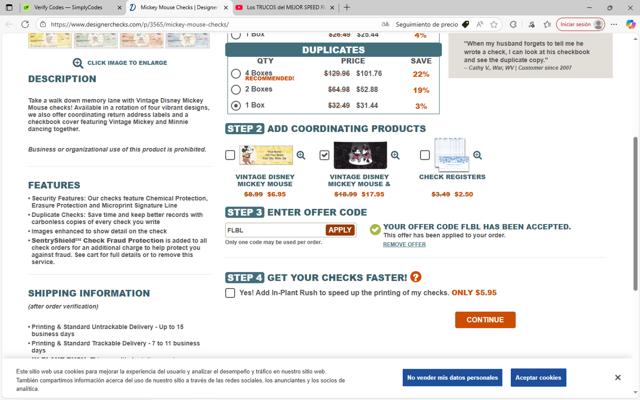640x400 pixels.
Task: Open the tab actions menu icon
Action: [9, 7]
